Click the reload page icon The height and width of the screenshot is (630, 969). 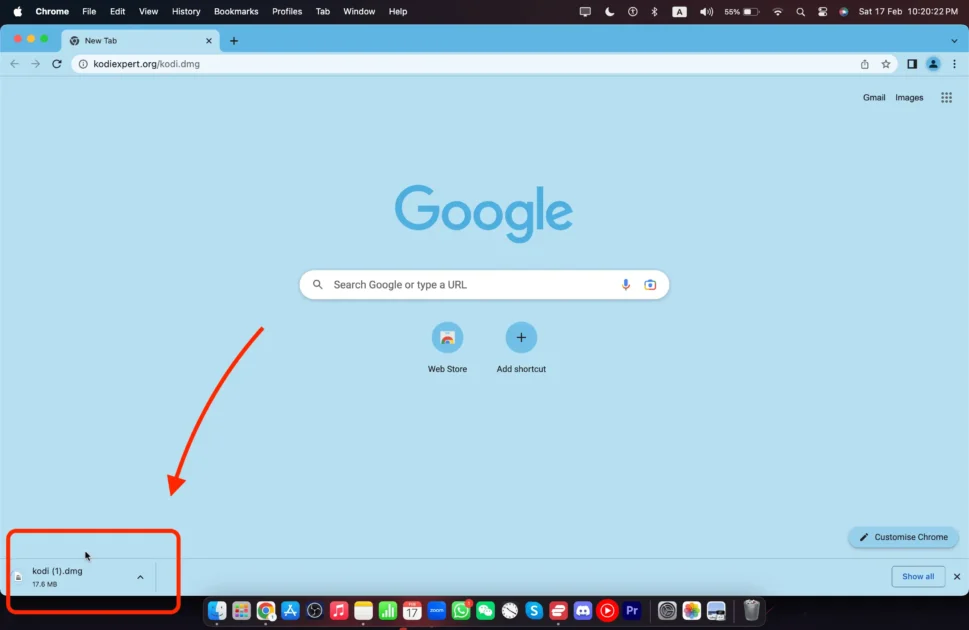click(x=57, y=64)
